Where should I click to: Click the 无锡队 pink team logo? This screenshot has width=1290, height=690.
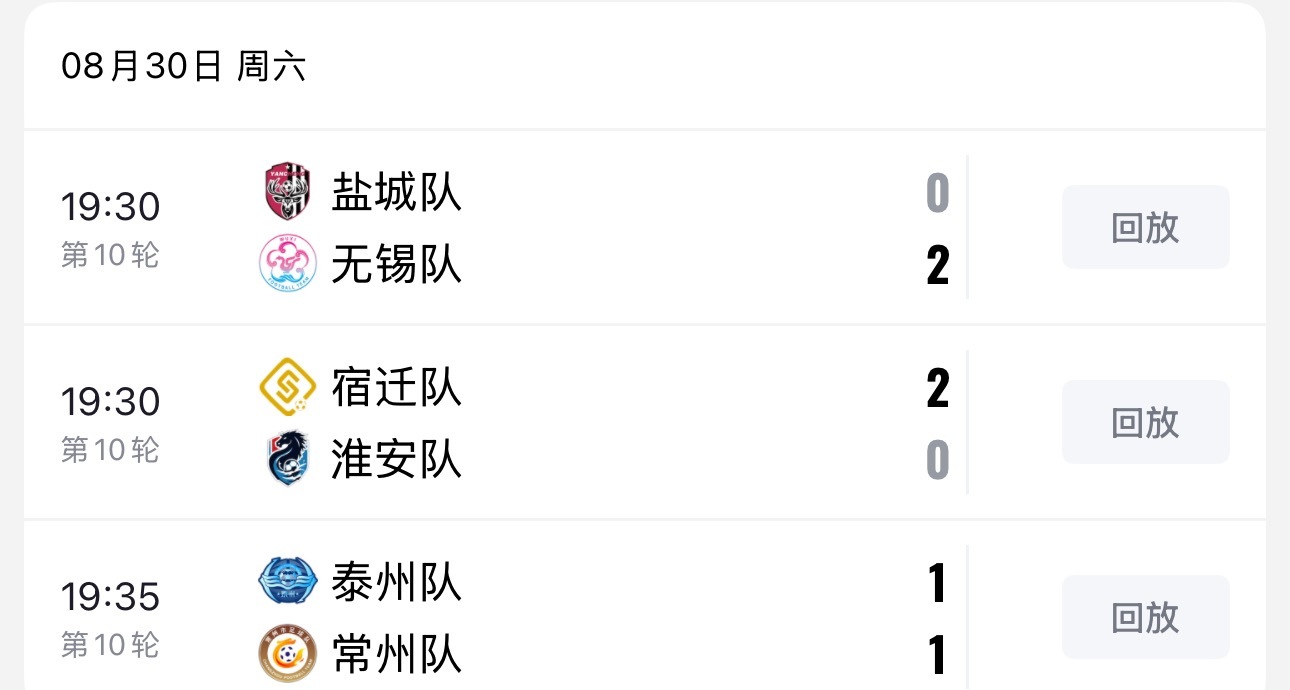[288, 264]
